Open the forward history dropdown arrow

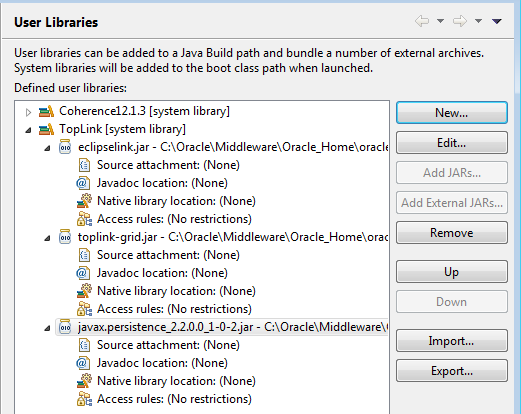point(478,21)
